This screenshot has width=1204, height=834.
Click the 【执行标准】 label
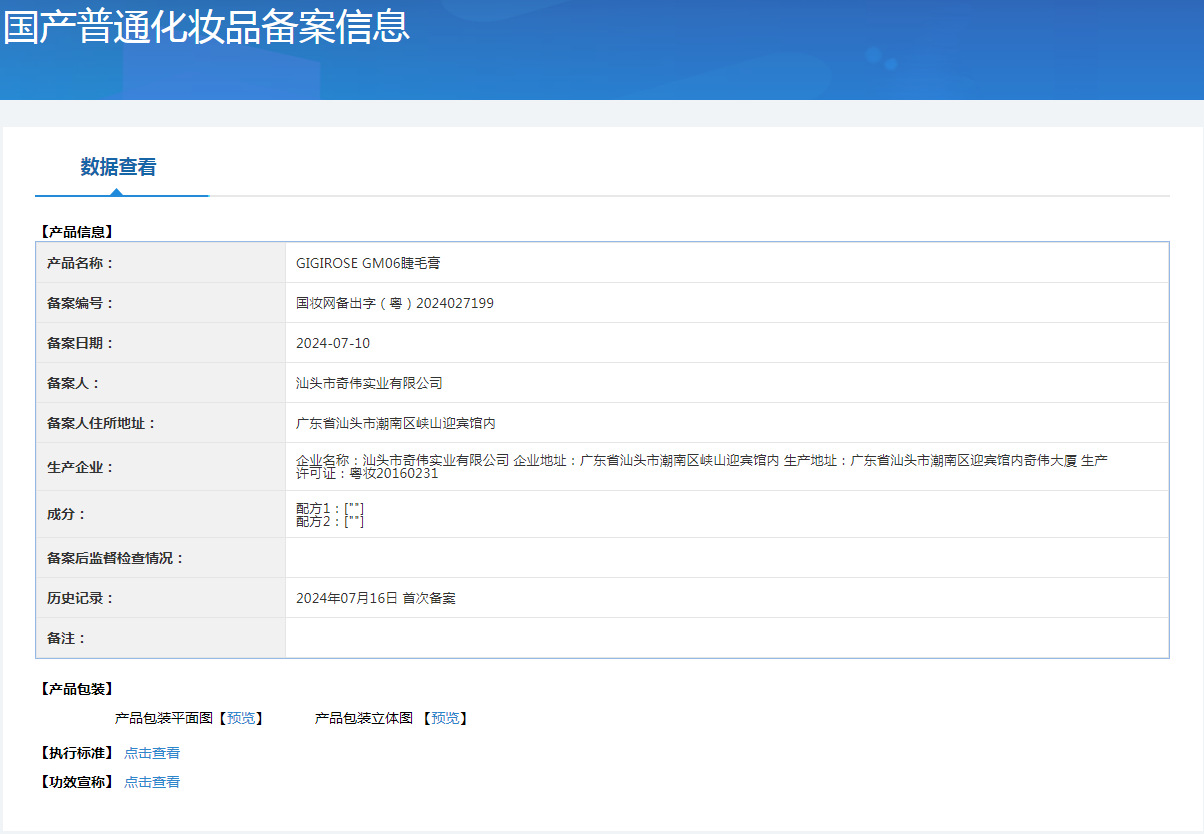[x=76, y=753]
